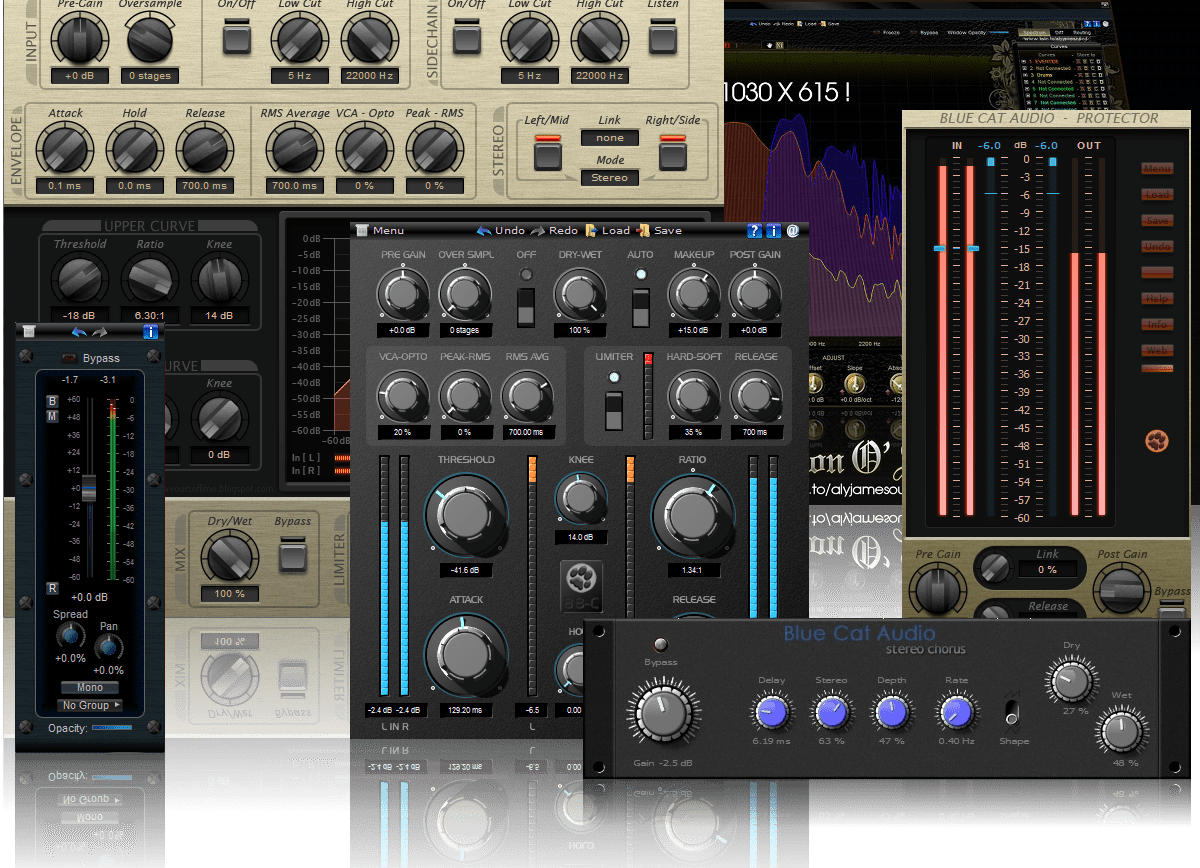Flip the AUTO makeup switch on dark compressor
1200x868 pixels.
tap(641, 306)
